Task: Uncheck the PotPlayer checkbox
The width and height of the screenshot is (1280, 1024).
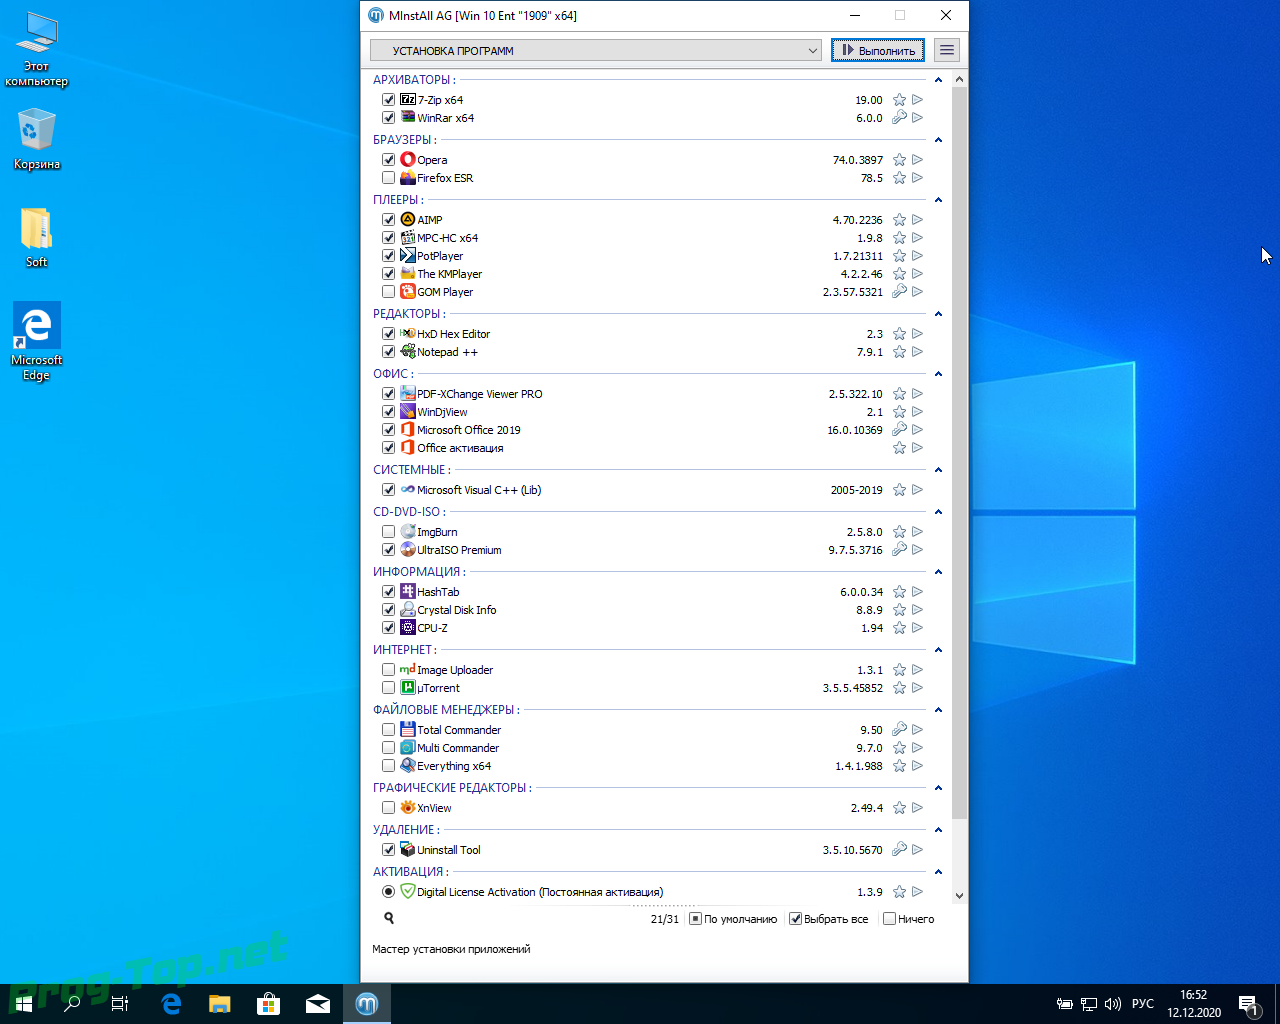Action: (388, 256)
